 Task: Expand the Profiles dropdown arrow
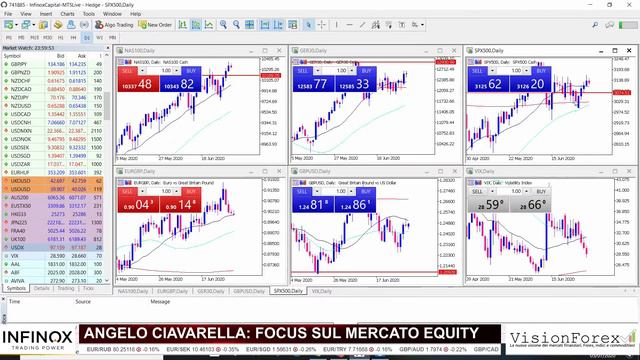[33, 25]
